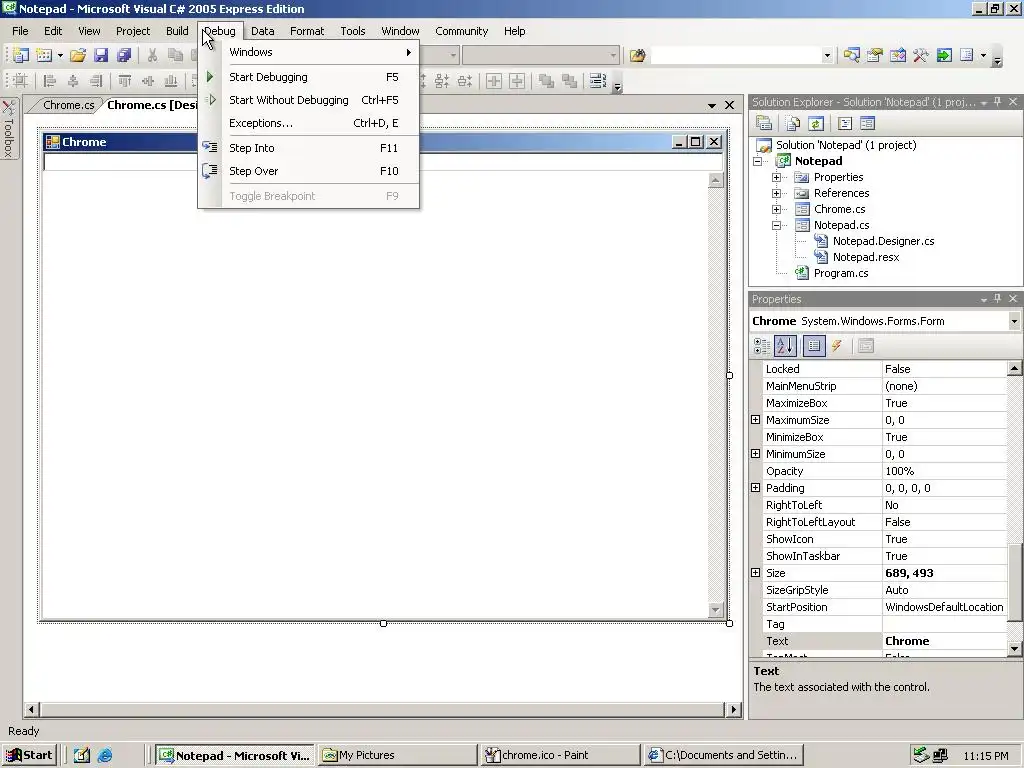Viewport: 1024px width, 768px height.
Task: Open the Properties object selector dropdown
Action: (x=1014, y=321)
